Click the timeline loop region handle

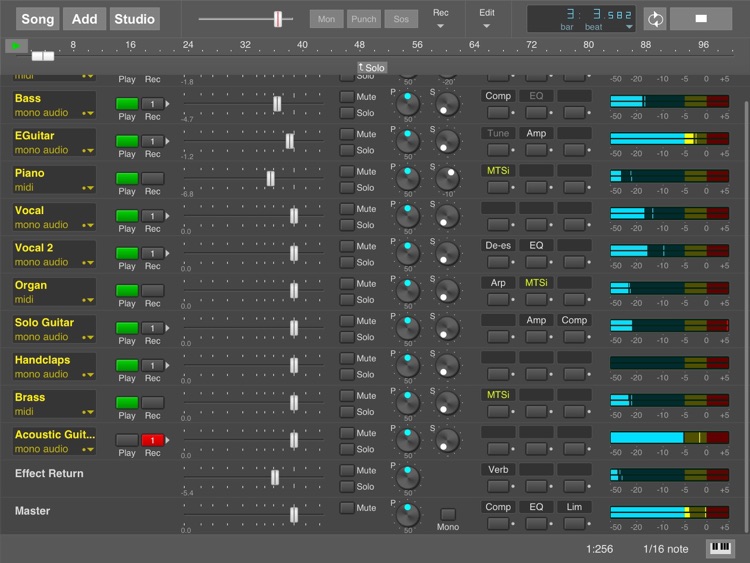[x=43, y=56]
